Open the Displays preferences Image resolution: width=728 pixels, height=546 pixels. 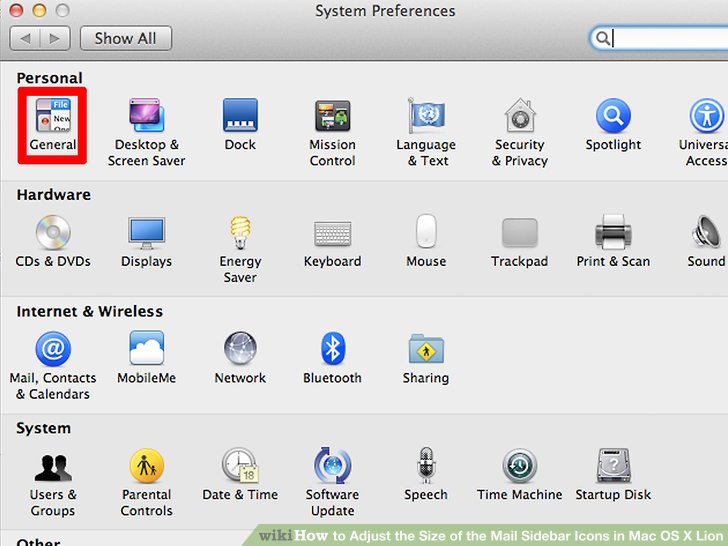147,241
